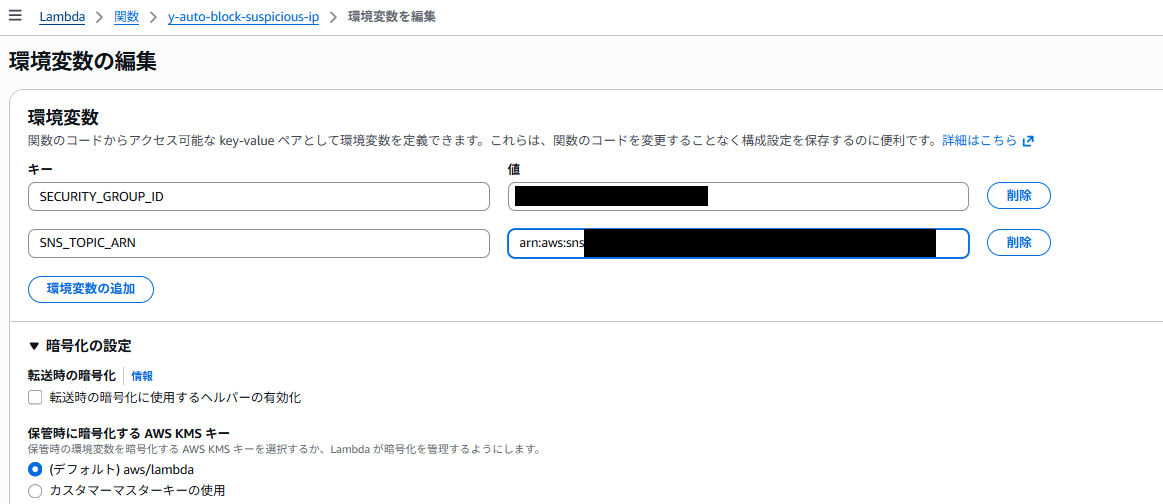Open y-auto-block-suspicious-ip breadcrumb link
This screenshot has height=504, width=1163.
[x=243, y=17]
